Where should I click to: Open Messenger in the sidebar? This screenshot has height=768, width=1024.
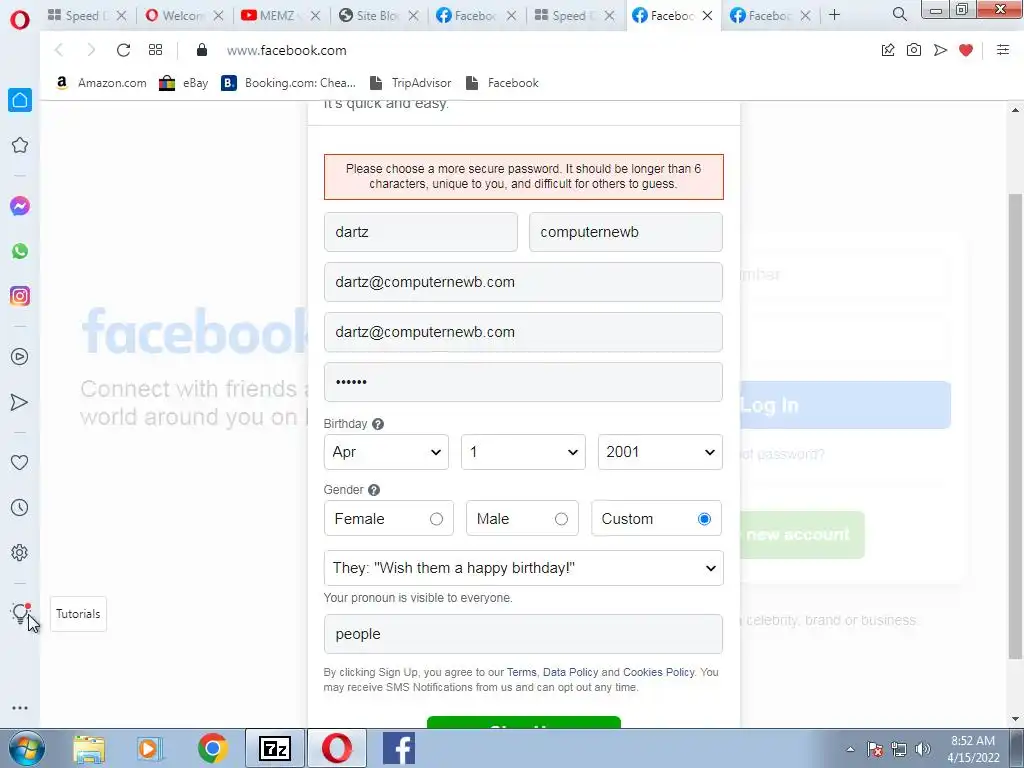20,206
